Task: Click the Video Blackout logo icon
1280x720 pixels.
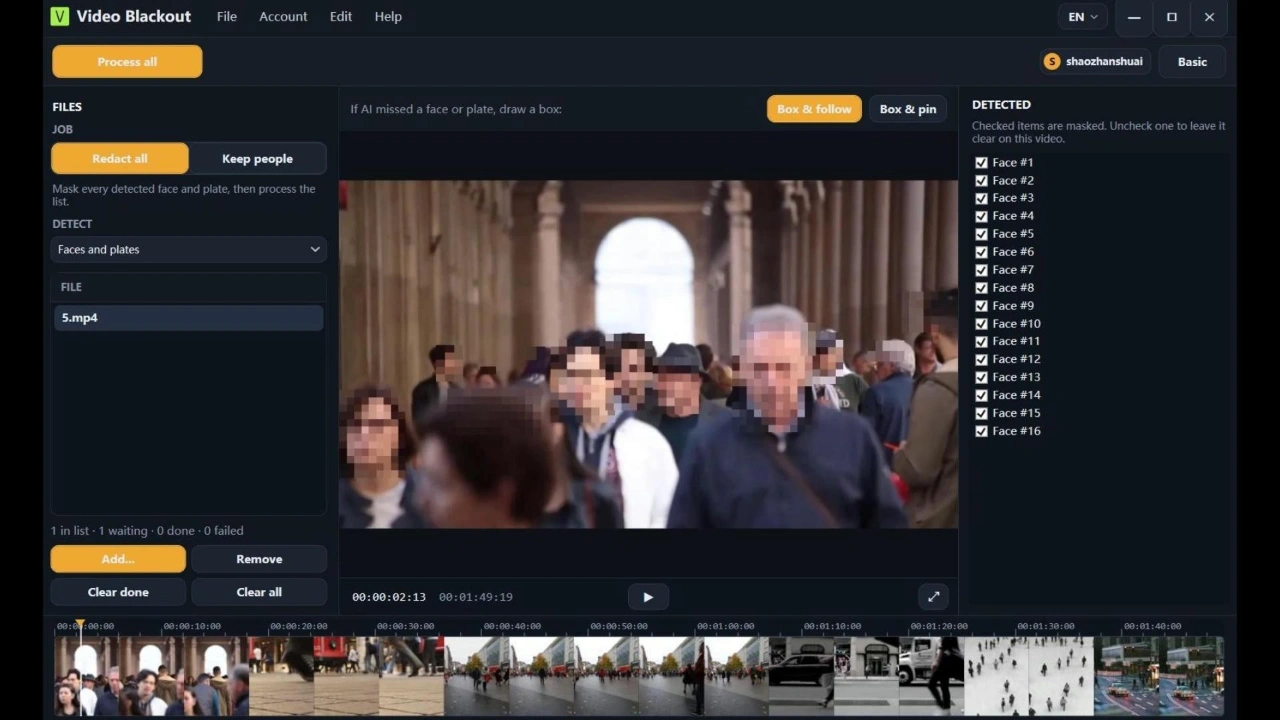Action: (x=60, y=16)
